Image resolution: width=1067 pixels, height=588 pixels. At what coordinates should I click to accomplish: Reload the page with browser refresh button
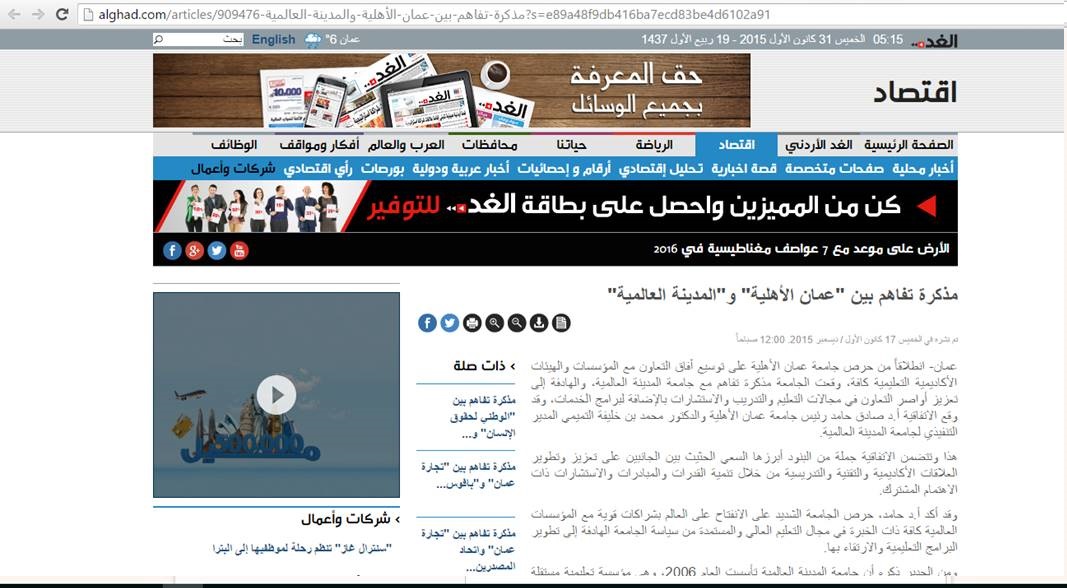pyautogui.click(x=62, y=14)
